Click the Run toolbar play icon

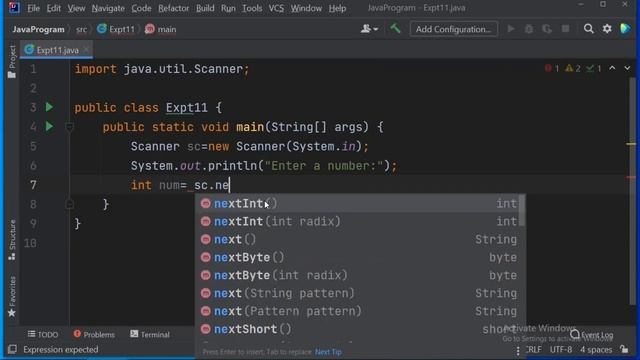pos(511,29)
